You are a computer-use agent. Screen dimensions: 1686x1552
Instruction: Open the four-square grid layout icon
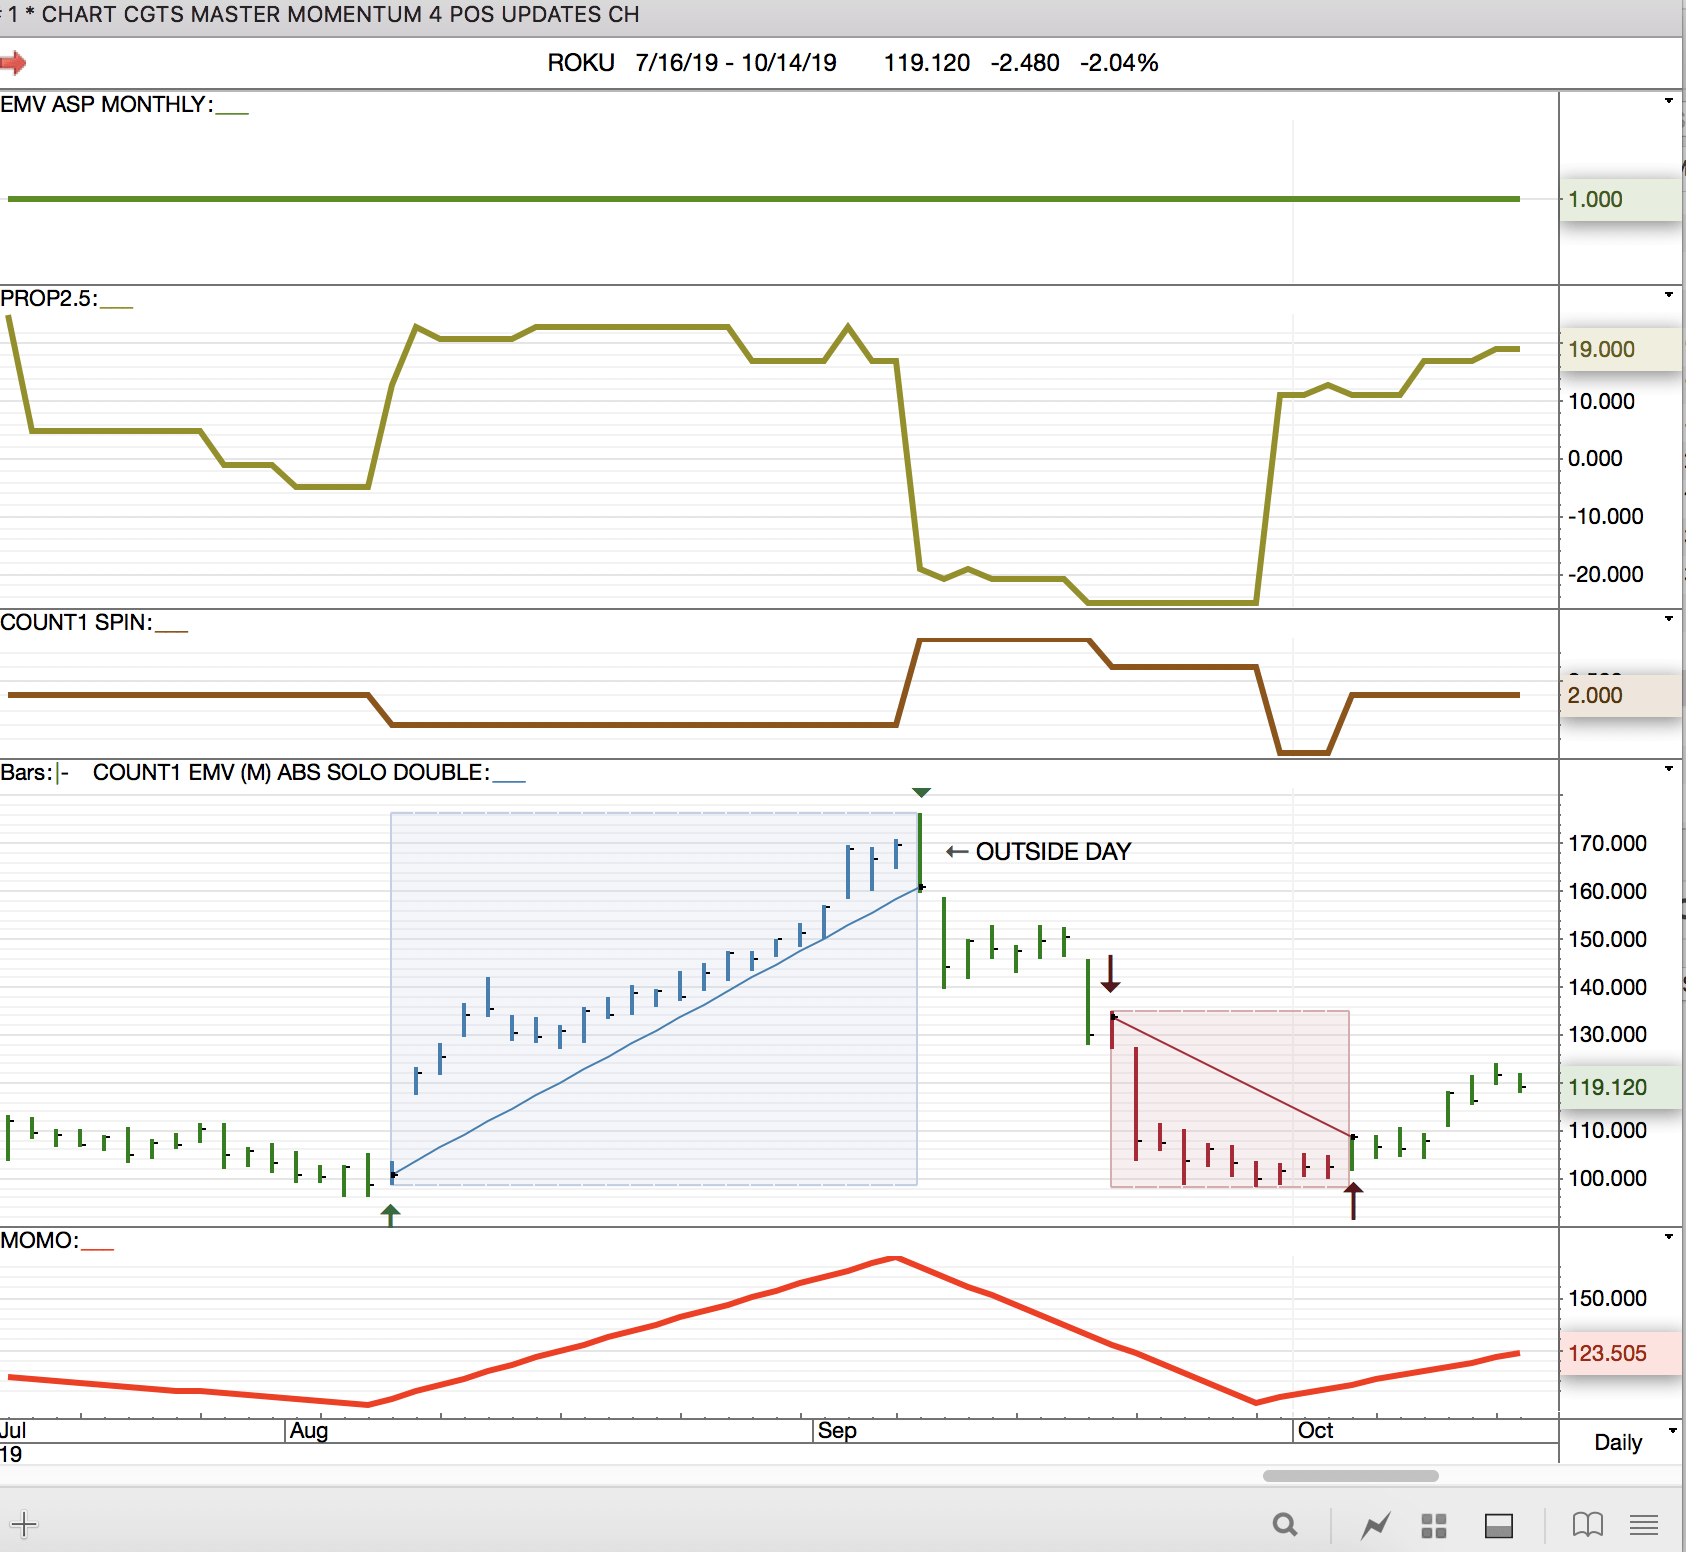point(1434,1525)
